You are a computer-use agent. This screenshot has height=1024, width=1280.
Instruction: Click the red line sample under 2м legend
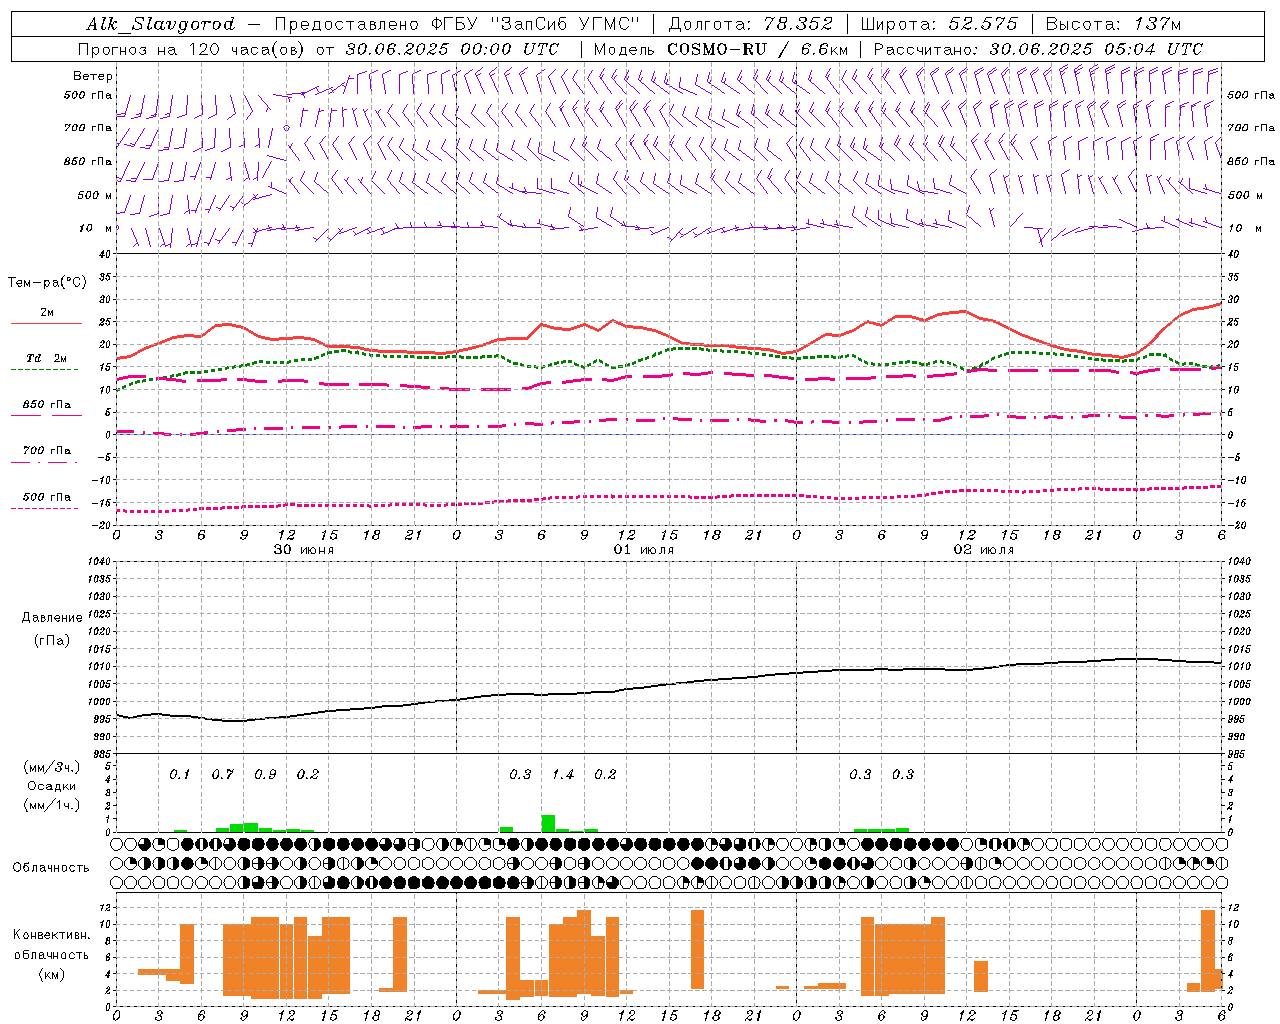tap(46, 324)
